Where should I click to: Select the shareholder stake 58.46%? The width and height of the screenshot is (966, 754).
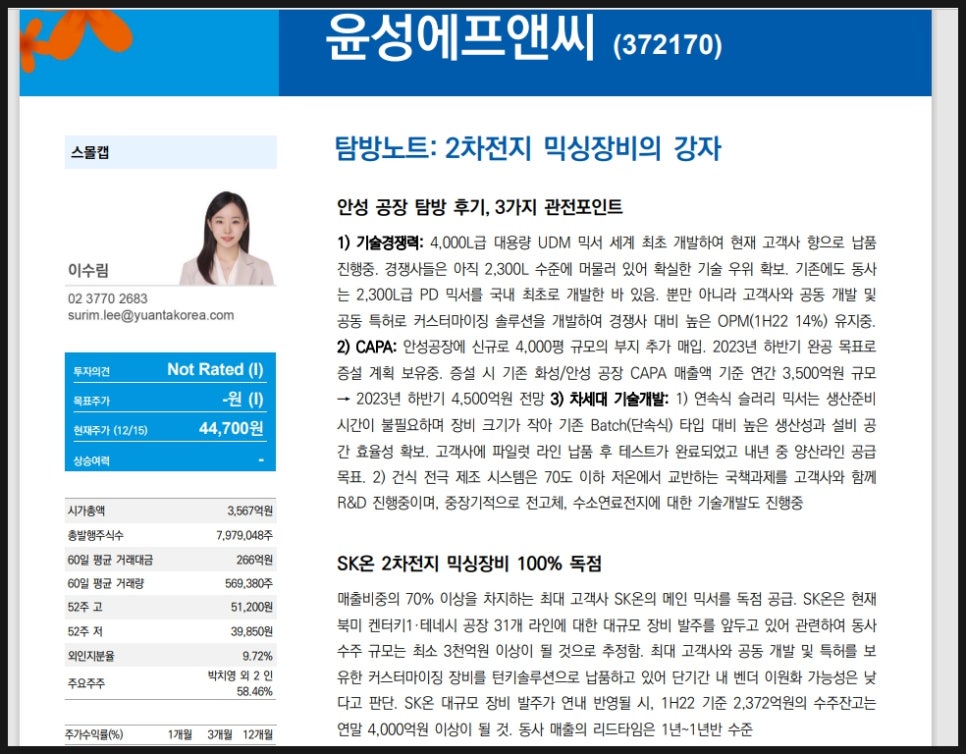click(254, 692)
